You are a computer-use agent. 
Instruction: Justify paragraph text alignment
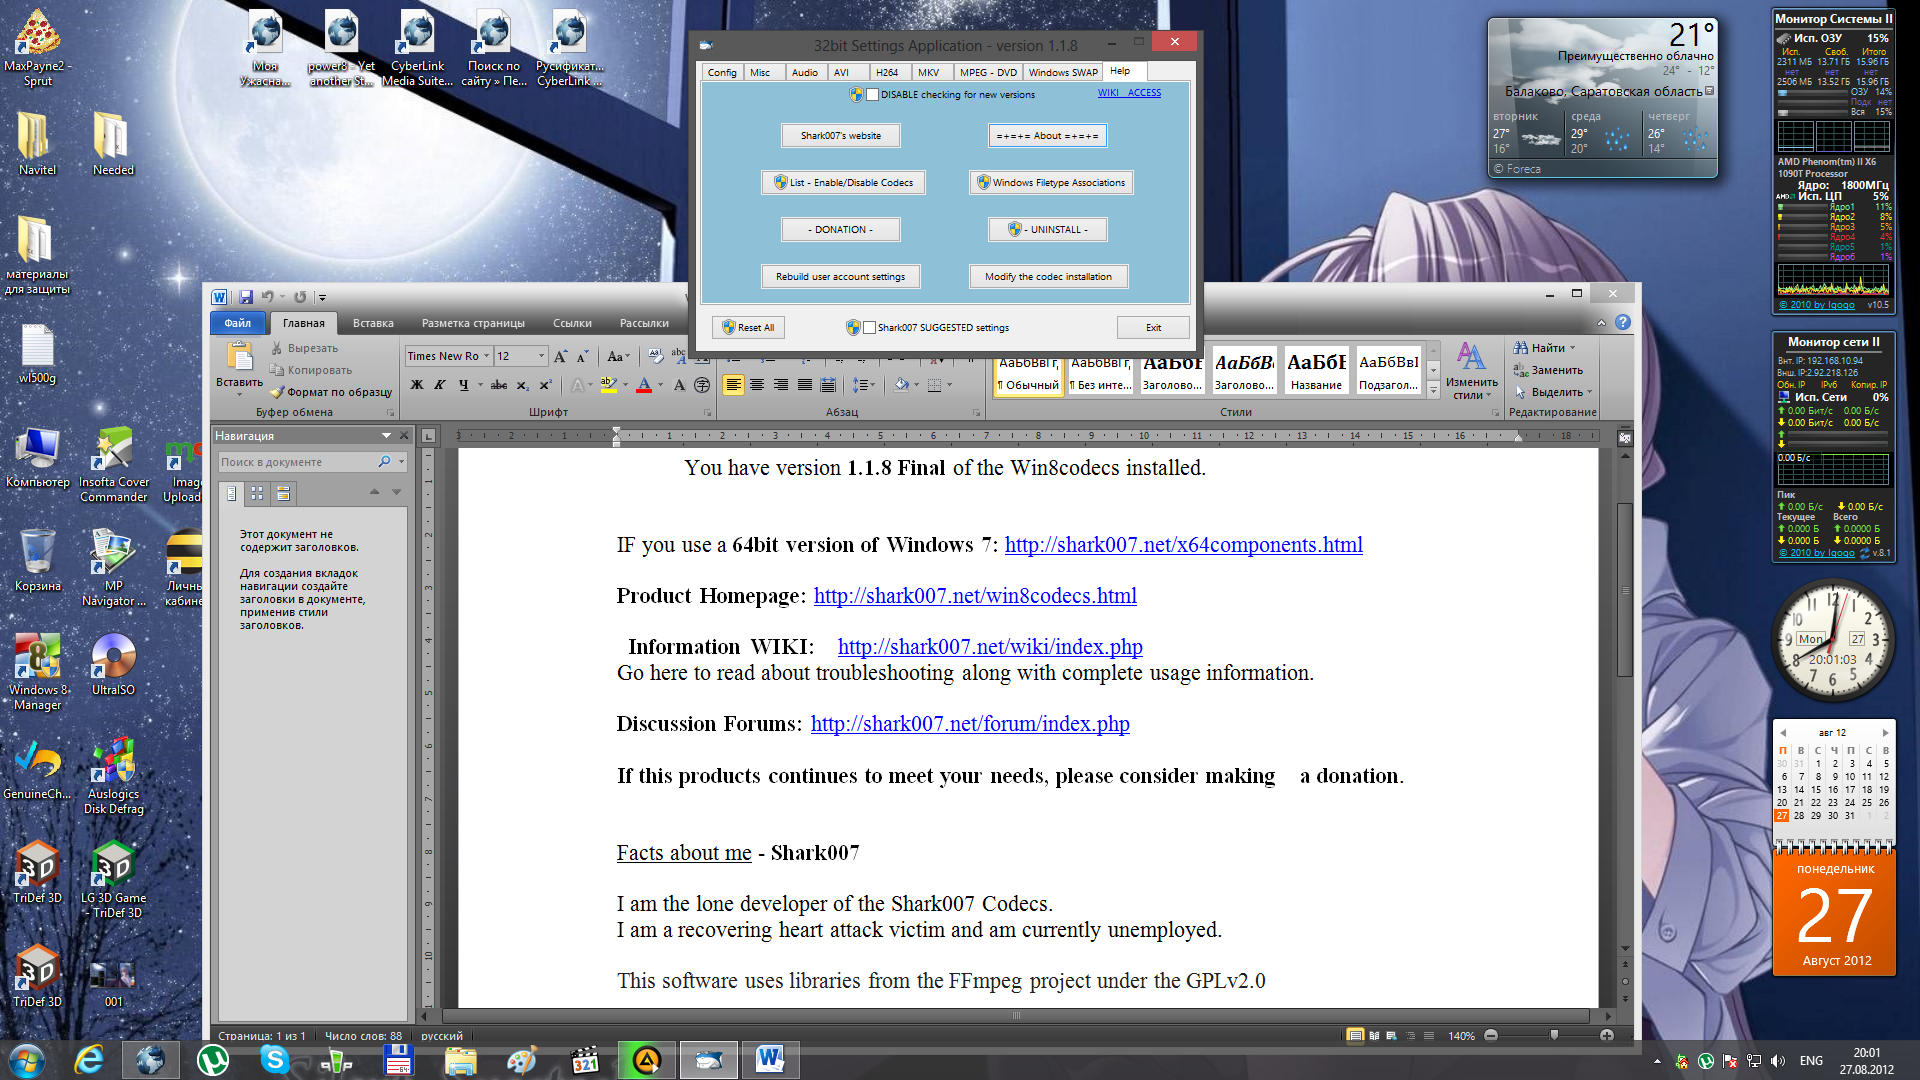(x=805, y=385)
